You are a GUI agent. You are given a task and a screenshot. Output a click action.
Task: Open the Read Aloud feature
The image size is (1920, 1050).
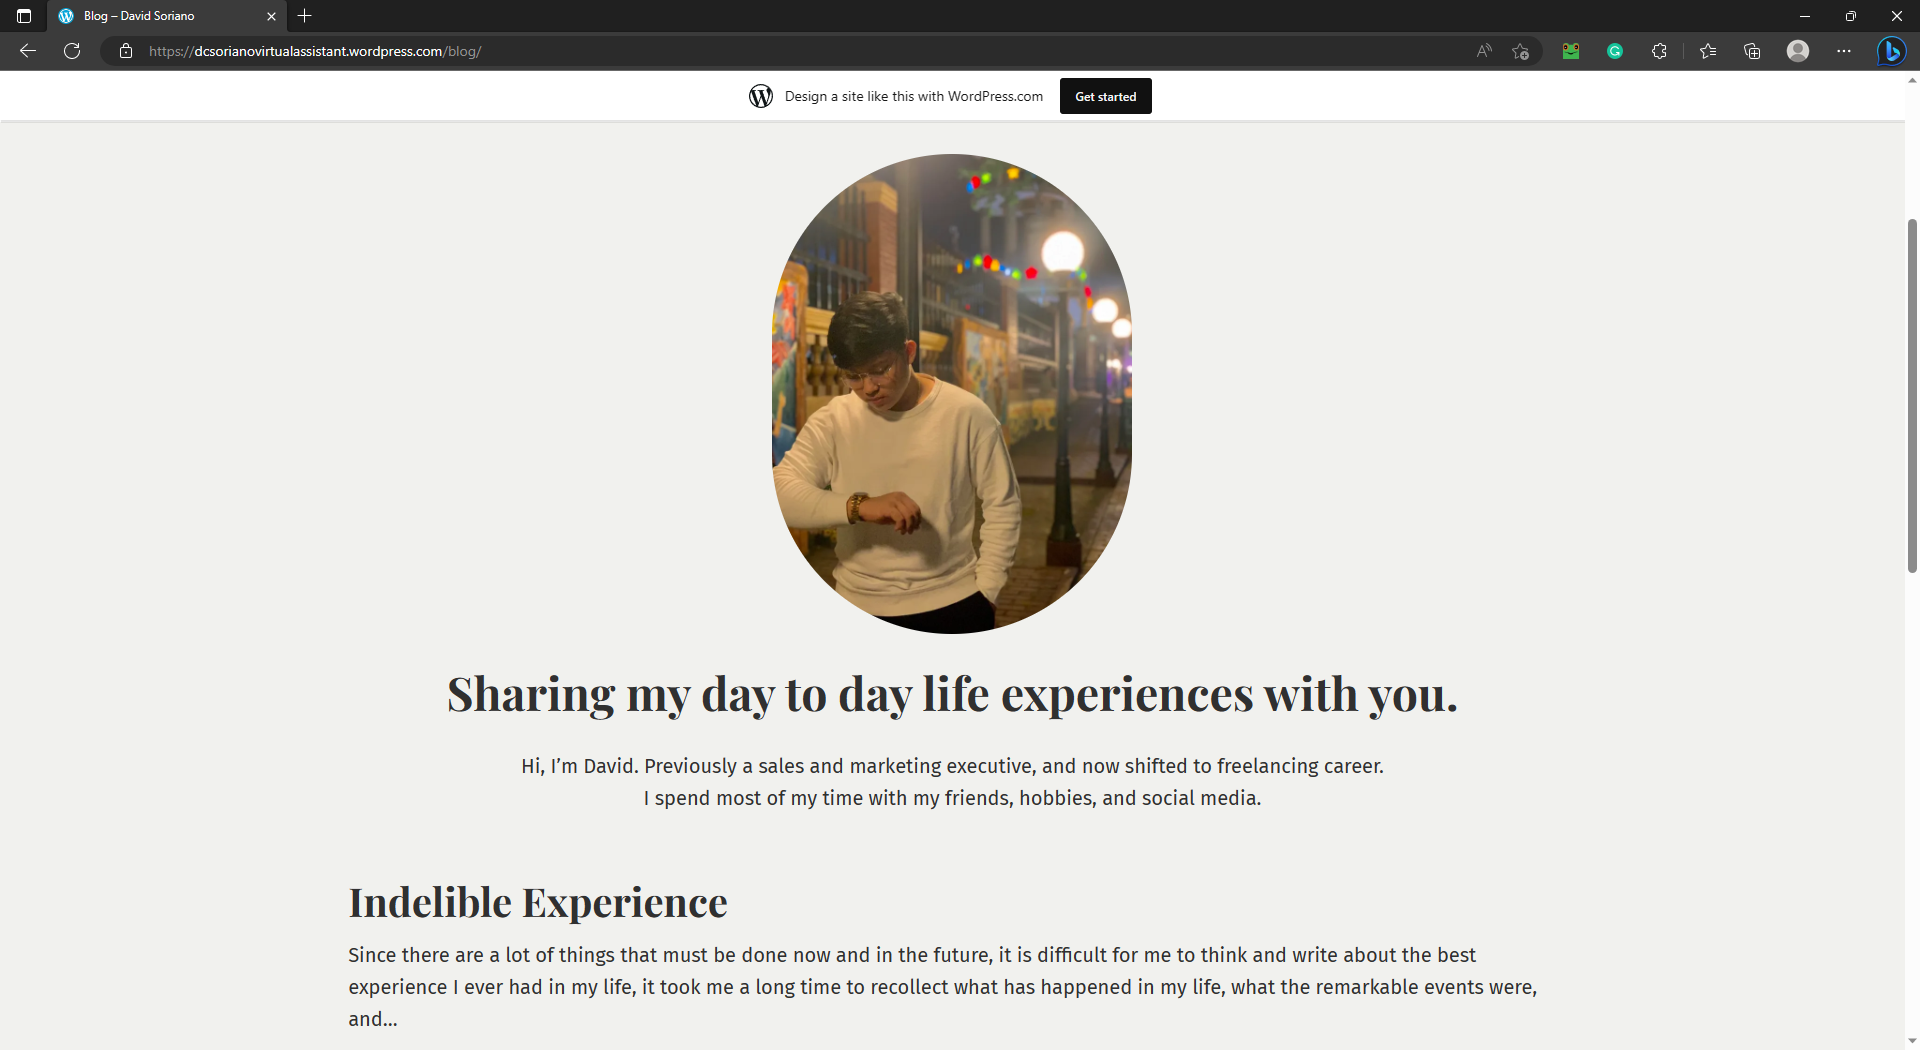tap(1484, 51)
